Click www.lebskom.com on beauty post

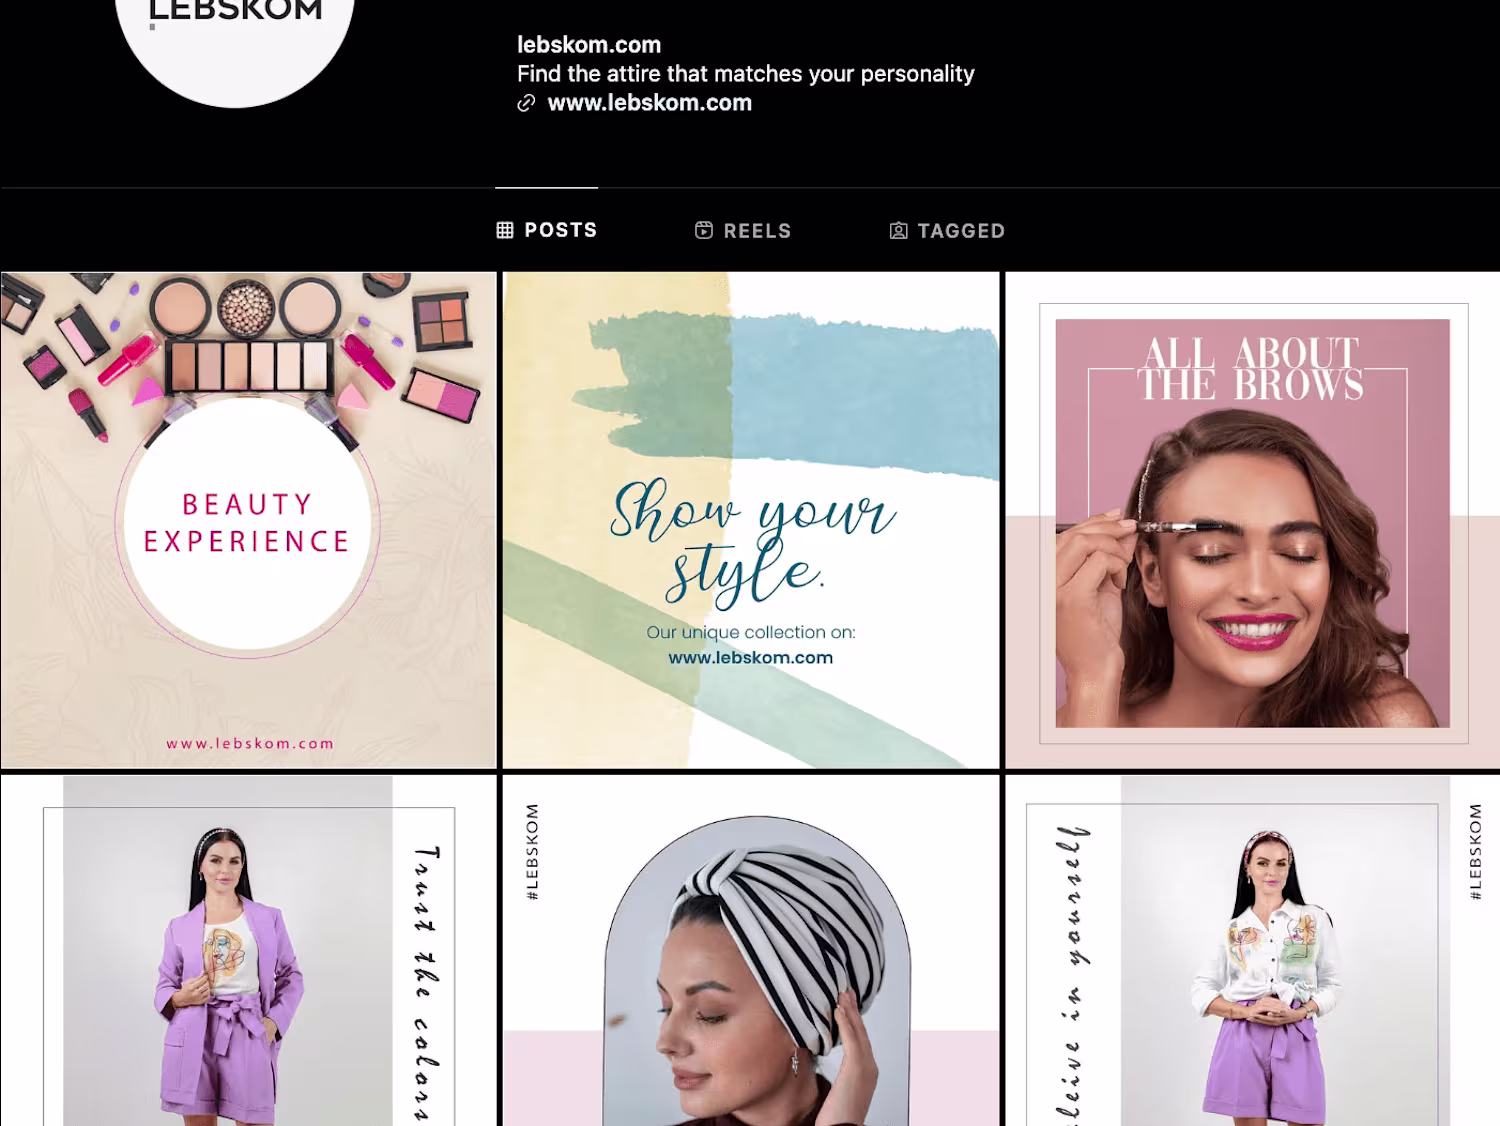[250, 744]
